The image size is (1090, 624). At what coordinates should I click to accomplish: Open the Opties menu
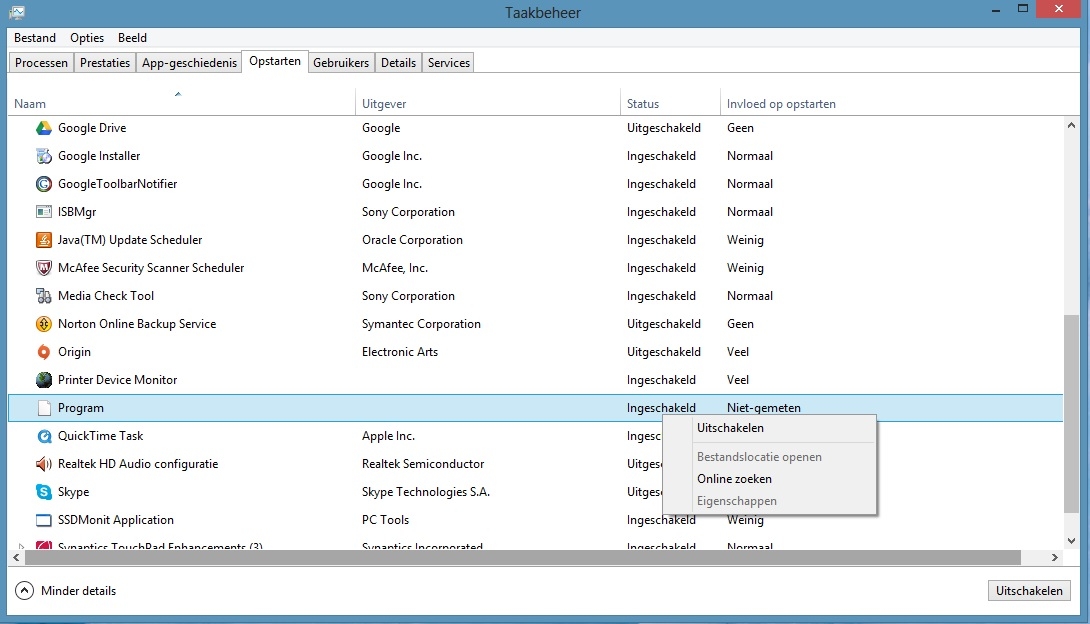tap(87, 38)
